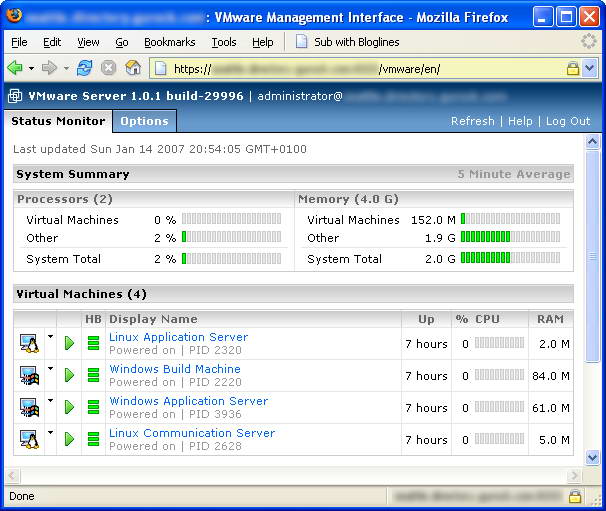Click Linux Application Server penguin icon
Viewport: 606px width, 511px height.
point(29,343)
